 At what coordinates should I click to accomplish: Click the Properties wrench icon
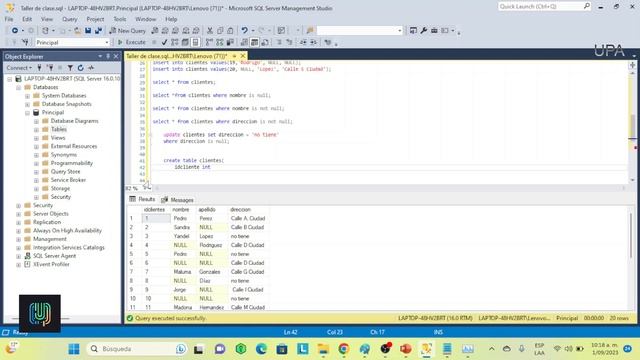click(424, 31)
